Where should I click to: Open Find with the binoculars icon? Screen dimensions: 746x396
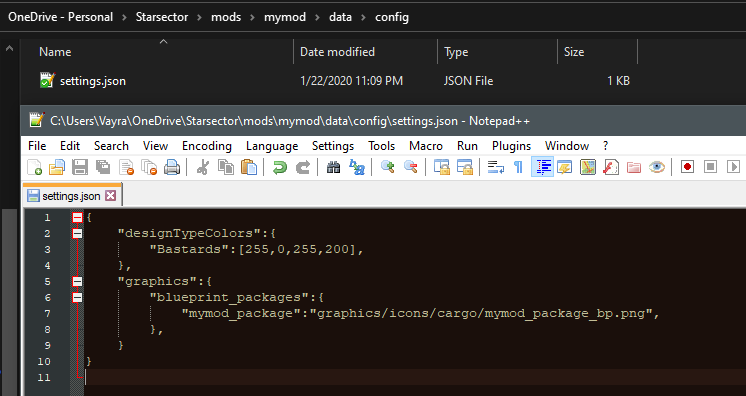coord(334,167)
